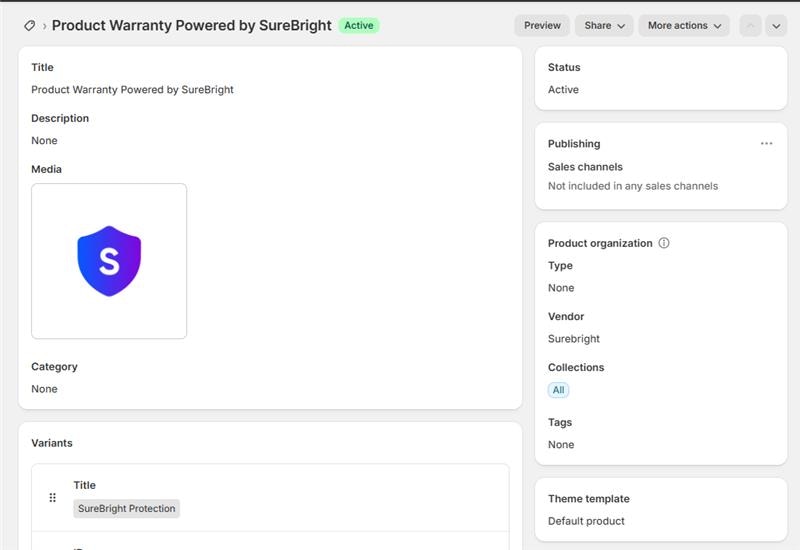Screen dimensions: 800x550
Task: Click the Variants section heading
Action: click(x=52, y=443)
